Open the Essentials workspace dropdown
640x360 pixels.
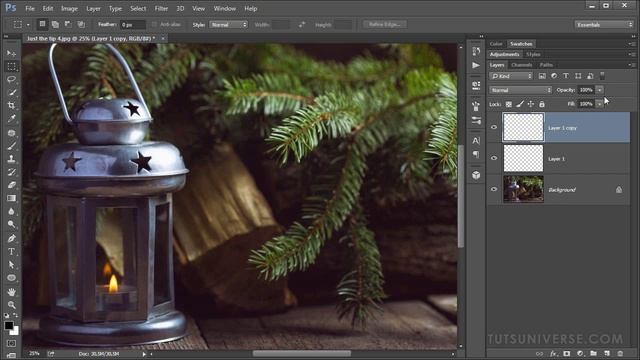[604, 24]
